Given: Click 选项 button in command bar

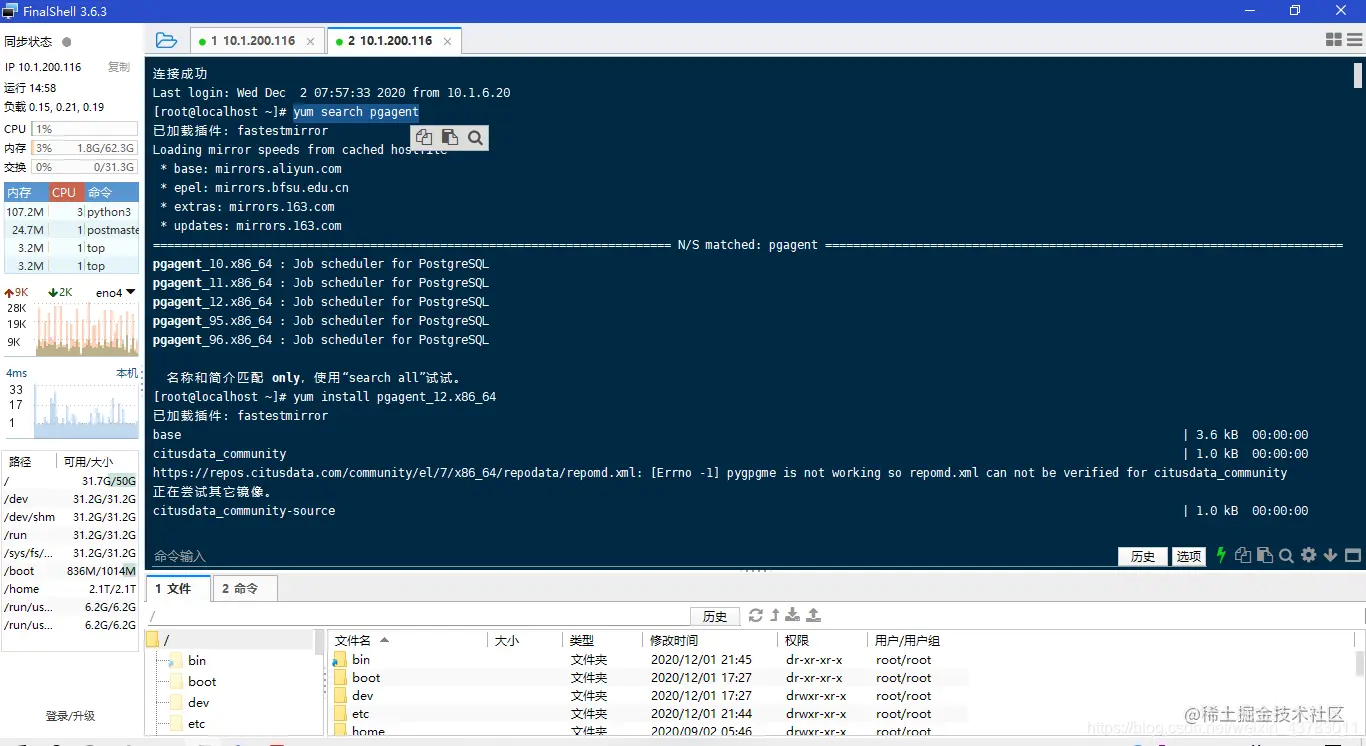Looking at the screenshot, I should click(x=1189, y=557).
